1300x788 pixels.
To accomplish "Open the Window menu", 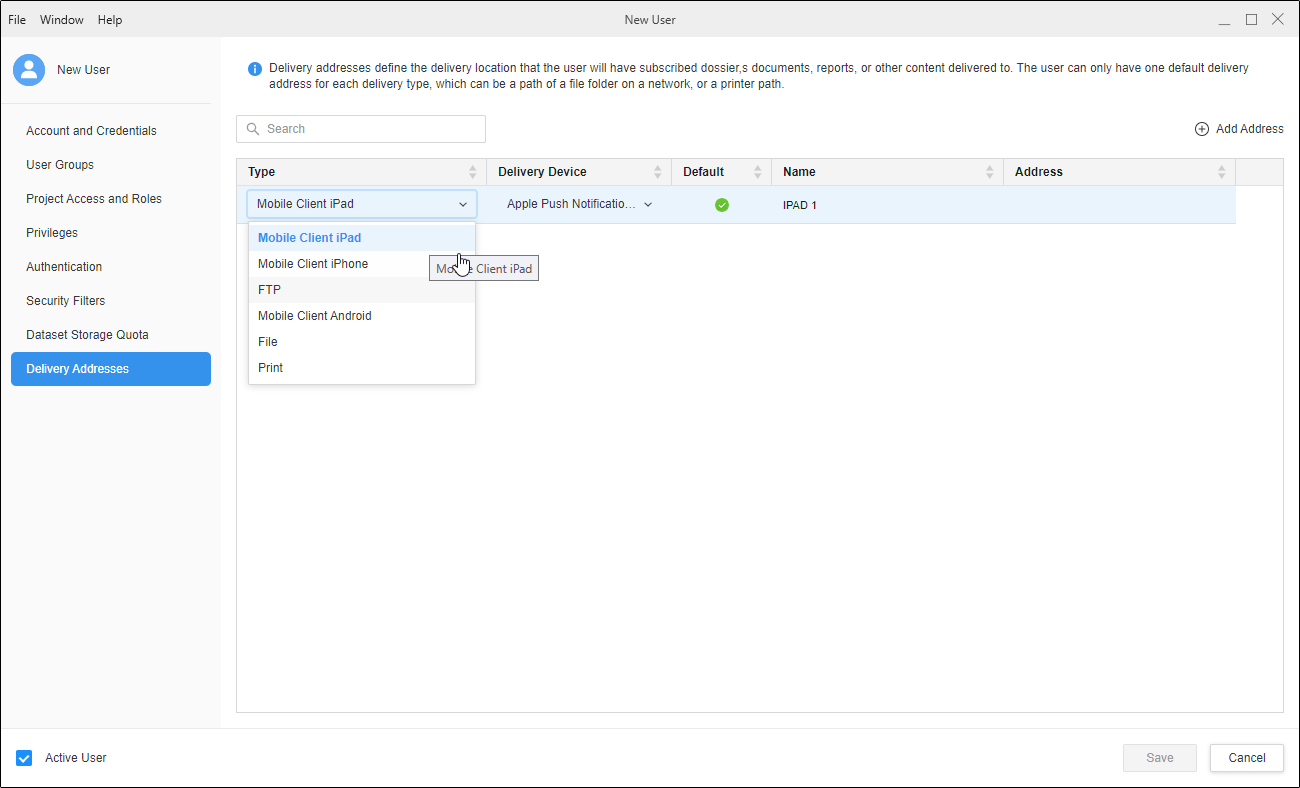I will [x=62, y=20].
